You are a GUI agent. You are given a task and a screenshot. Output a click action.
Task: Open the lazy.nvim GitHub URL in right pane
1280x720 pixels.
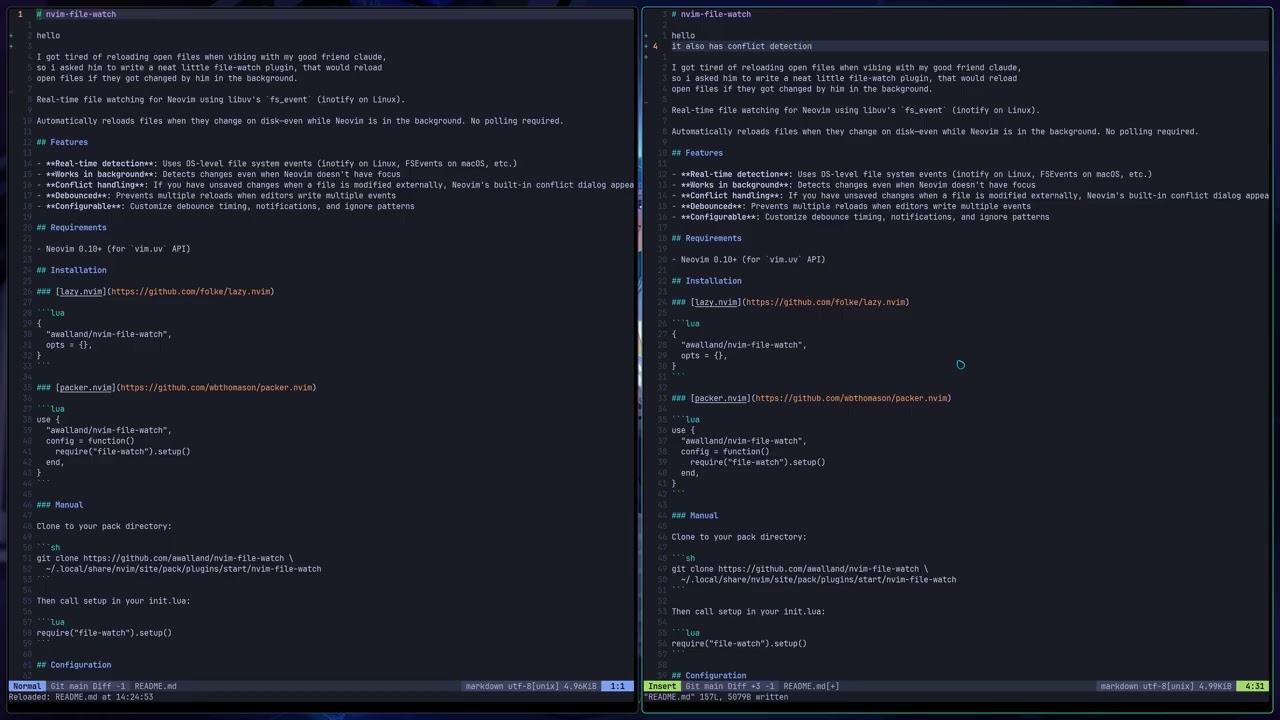[825, 302]
